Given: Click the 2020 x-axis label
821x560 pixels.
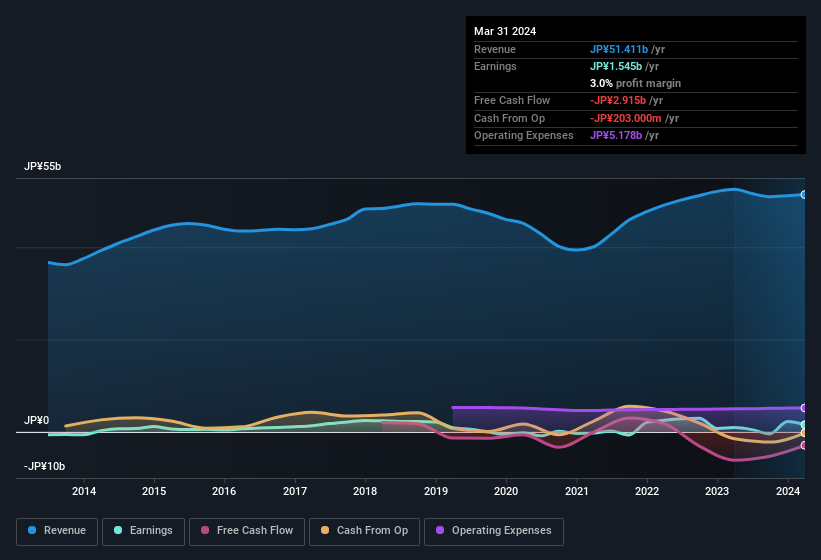Looking at the screenshot, I should (506, 491).
